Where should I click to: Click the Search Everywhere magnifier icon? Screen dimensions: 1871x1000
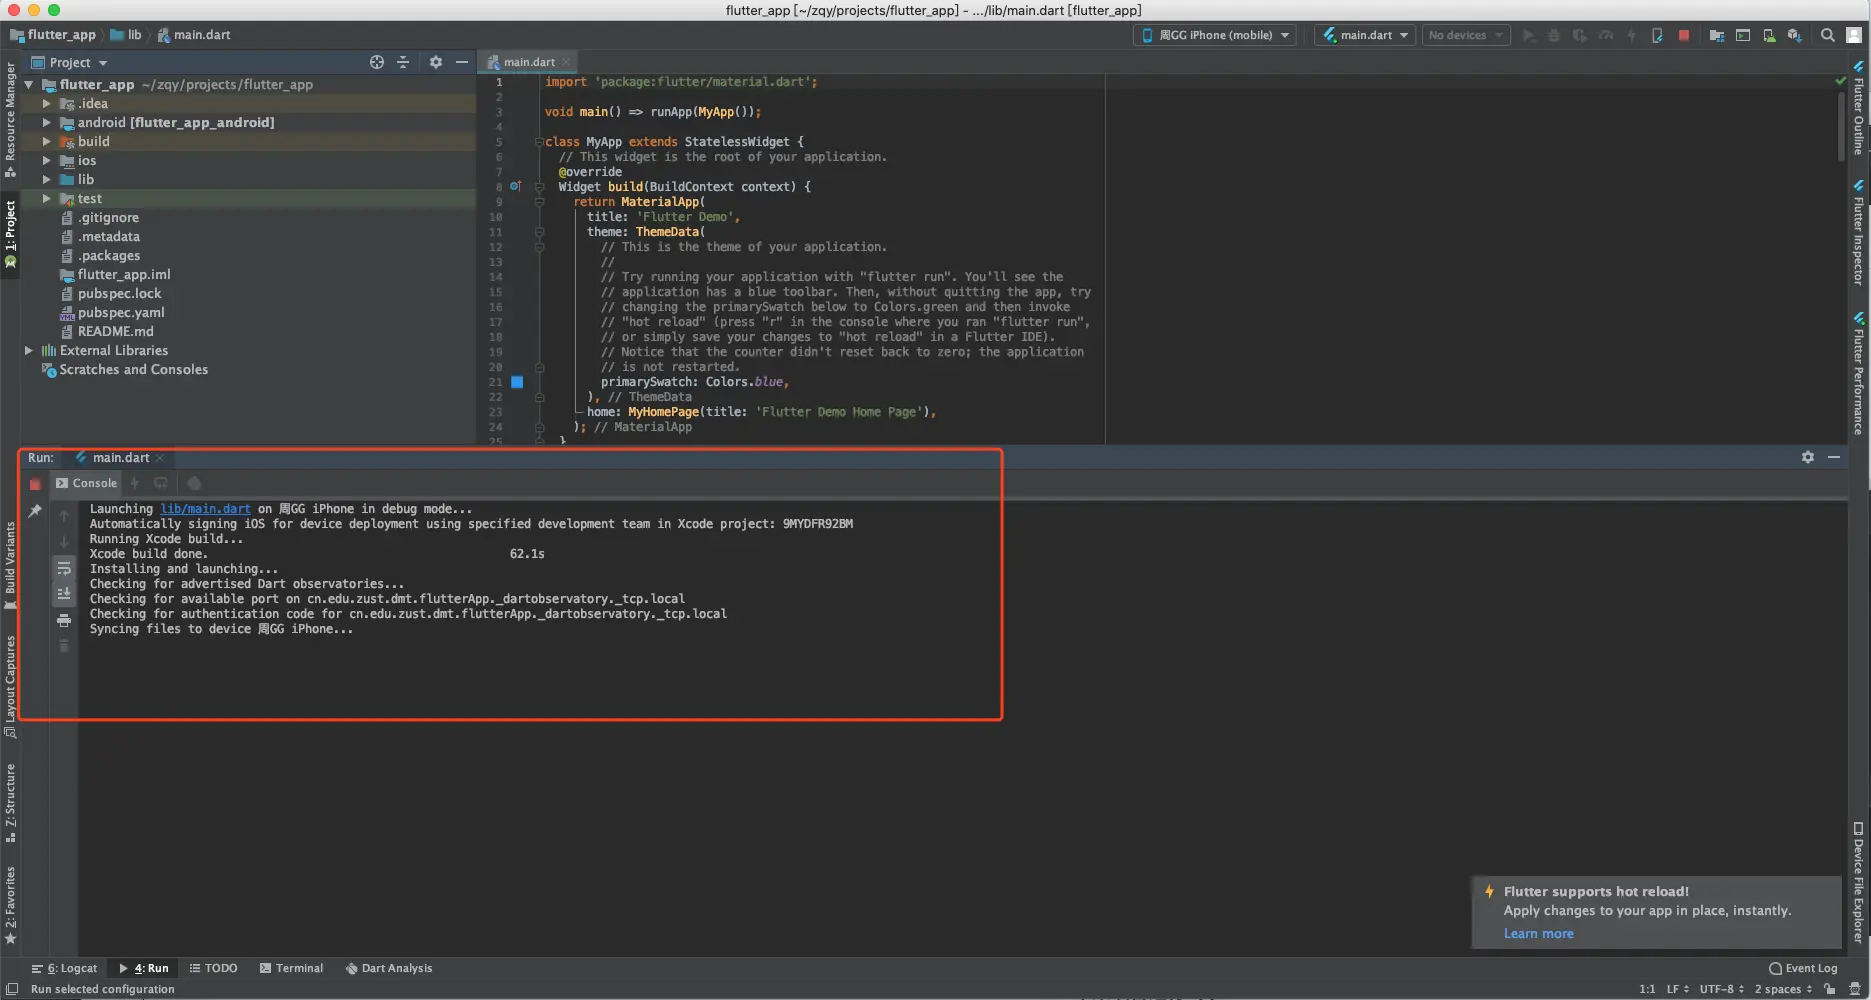[1827, 35]
